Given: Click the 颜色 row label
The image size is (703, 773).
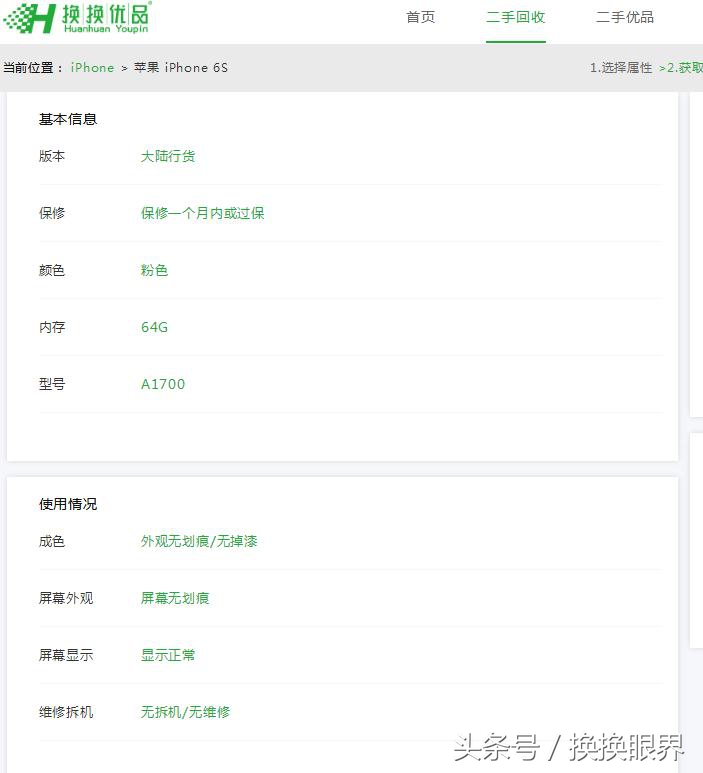Looking at the screenshot, I should 52,270.
